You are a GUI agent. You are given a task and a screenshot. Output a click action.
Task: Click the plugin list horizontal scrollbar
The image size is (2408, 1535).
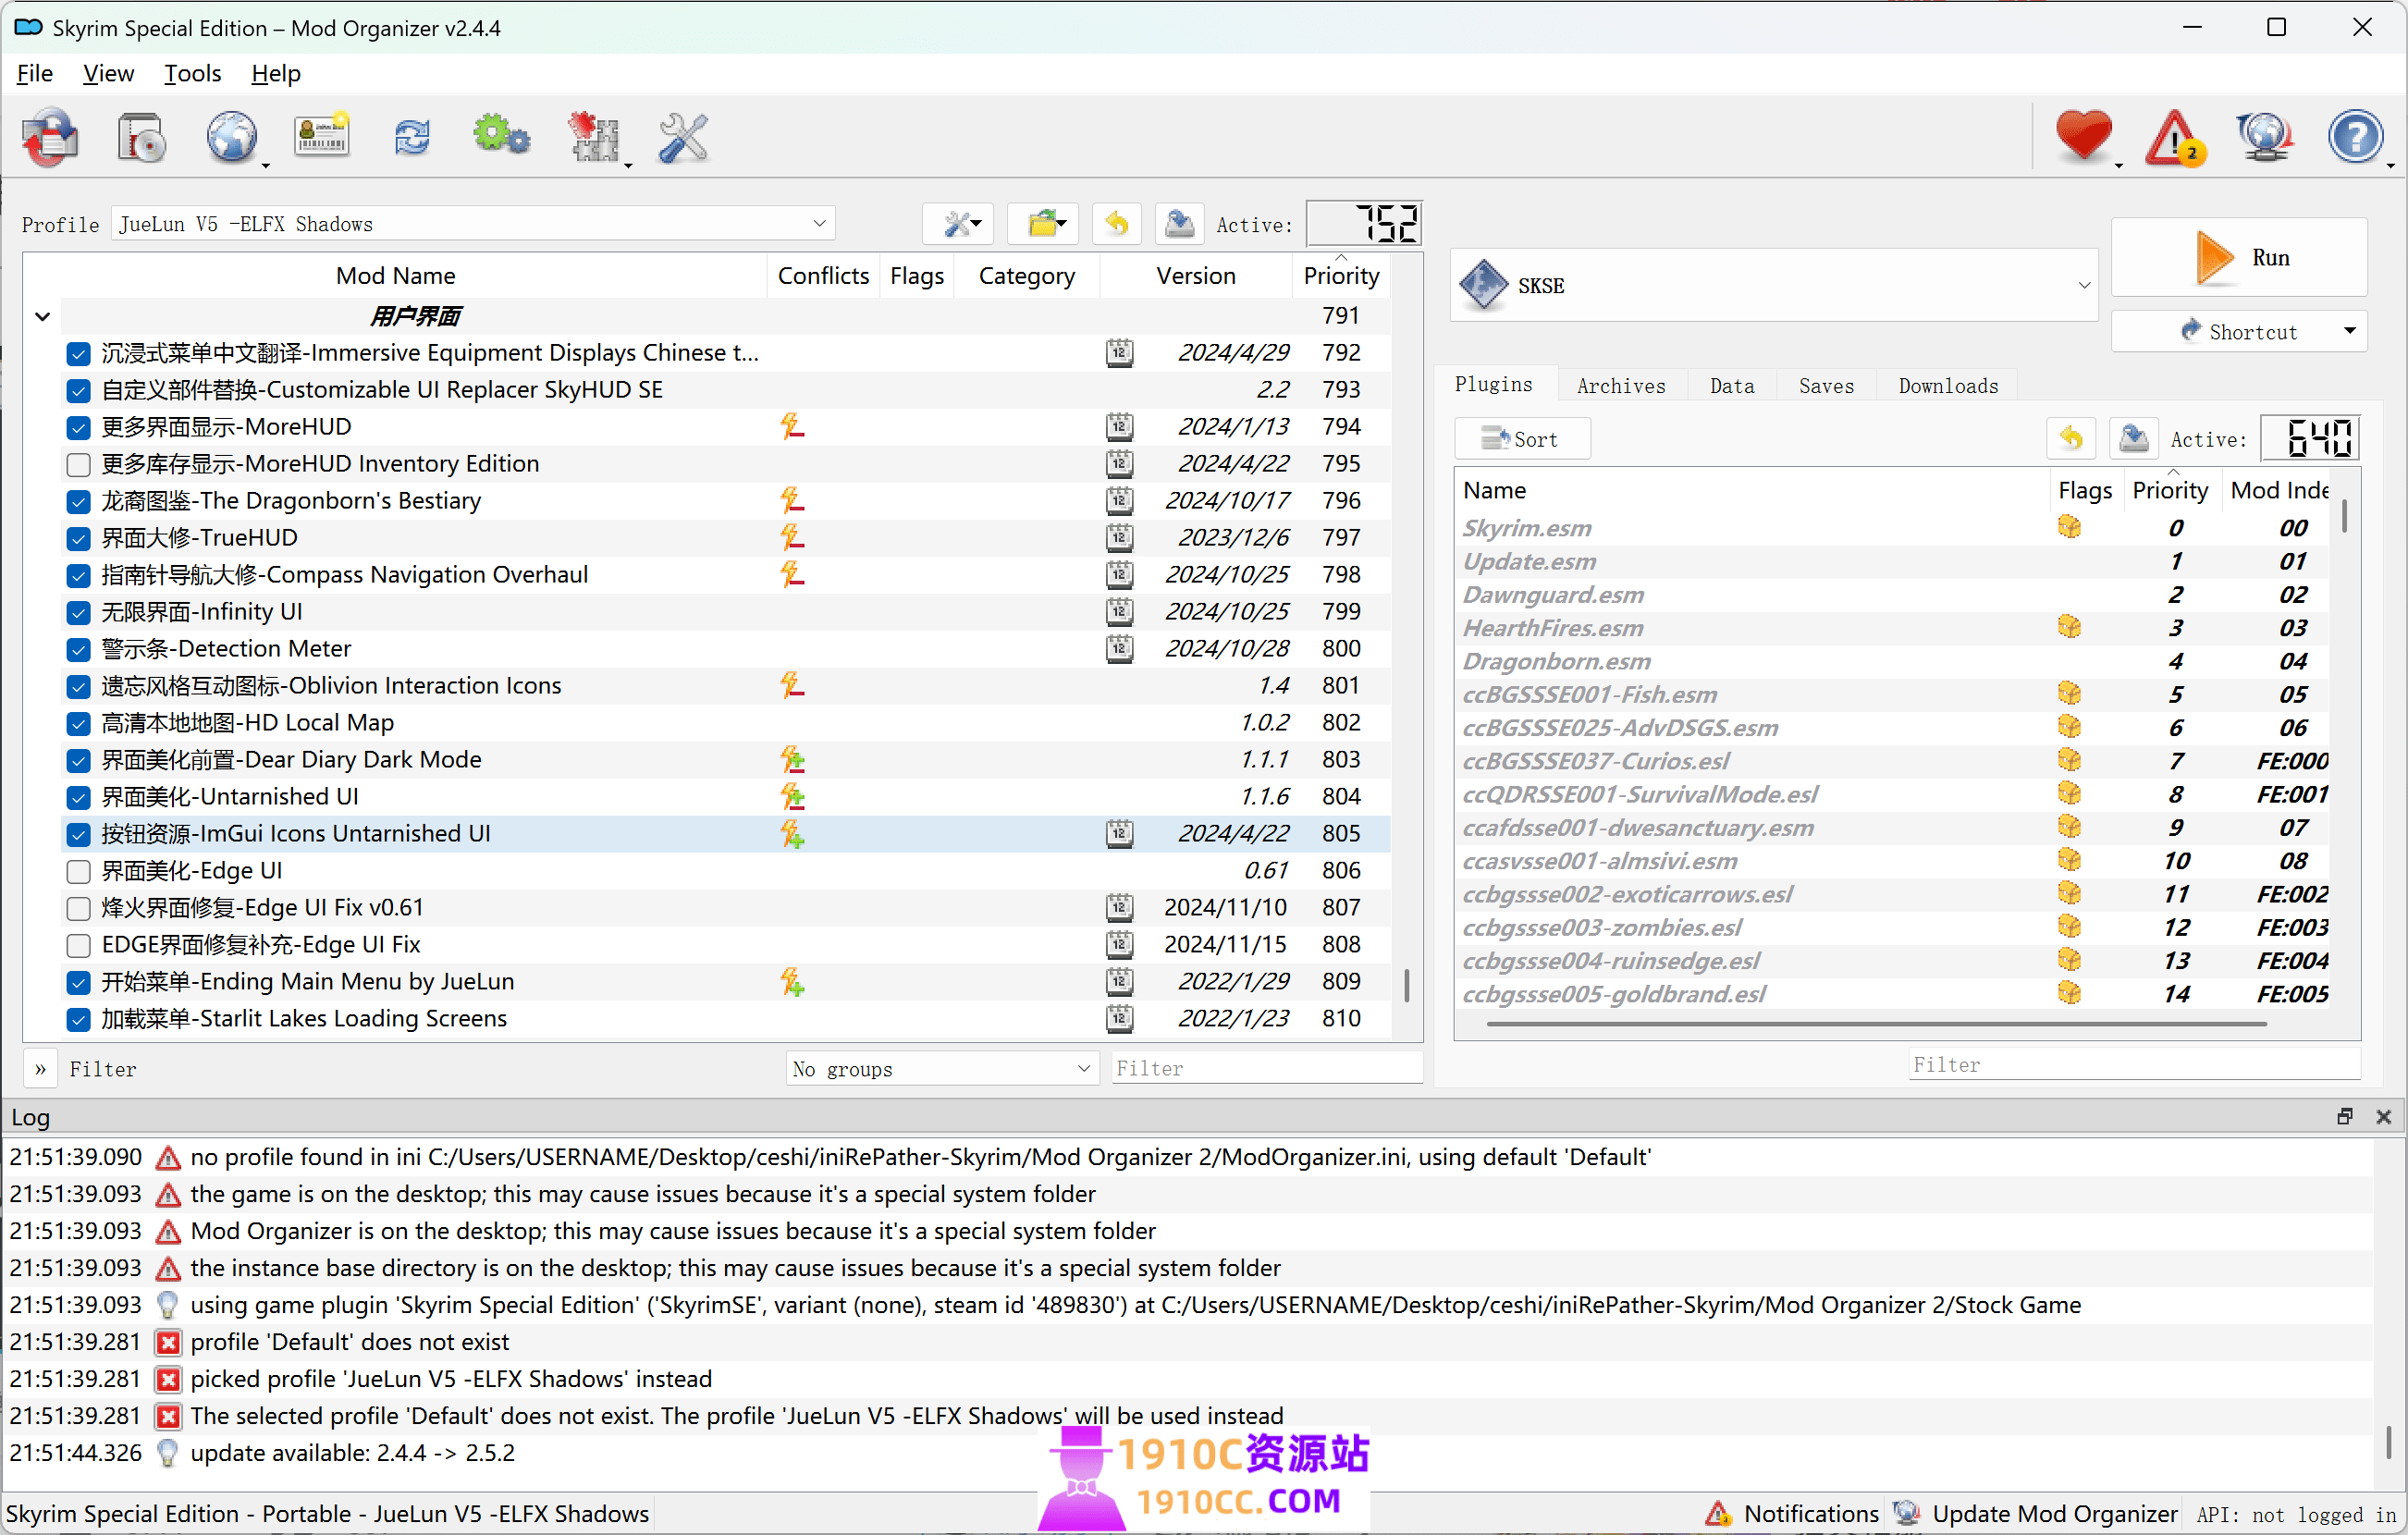click(x=1876, y=1024)
